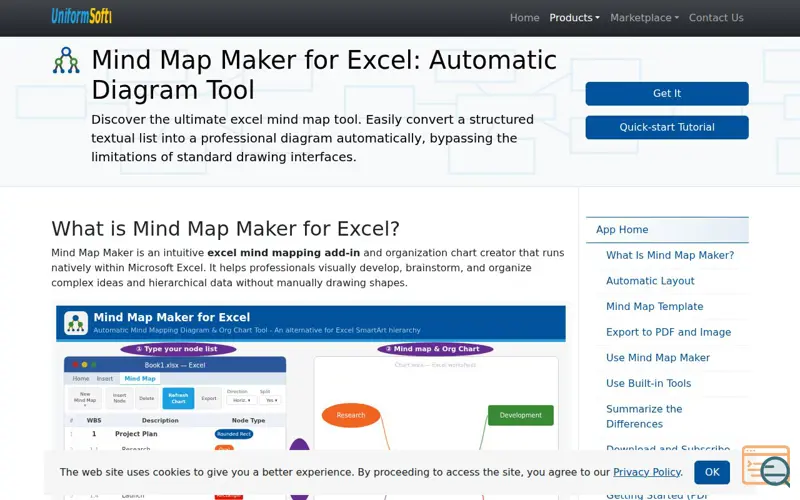The height and width of the screenshot is (500, 800).
Task: Click the orange Research node in the diagram
Action: click(351, 415)
